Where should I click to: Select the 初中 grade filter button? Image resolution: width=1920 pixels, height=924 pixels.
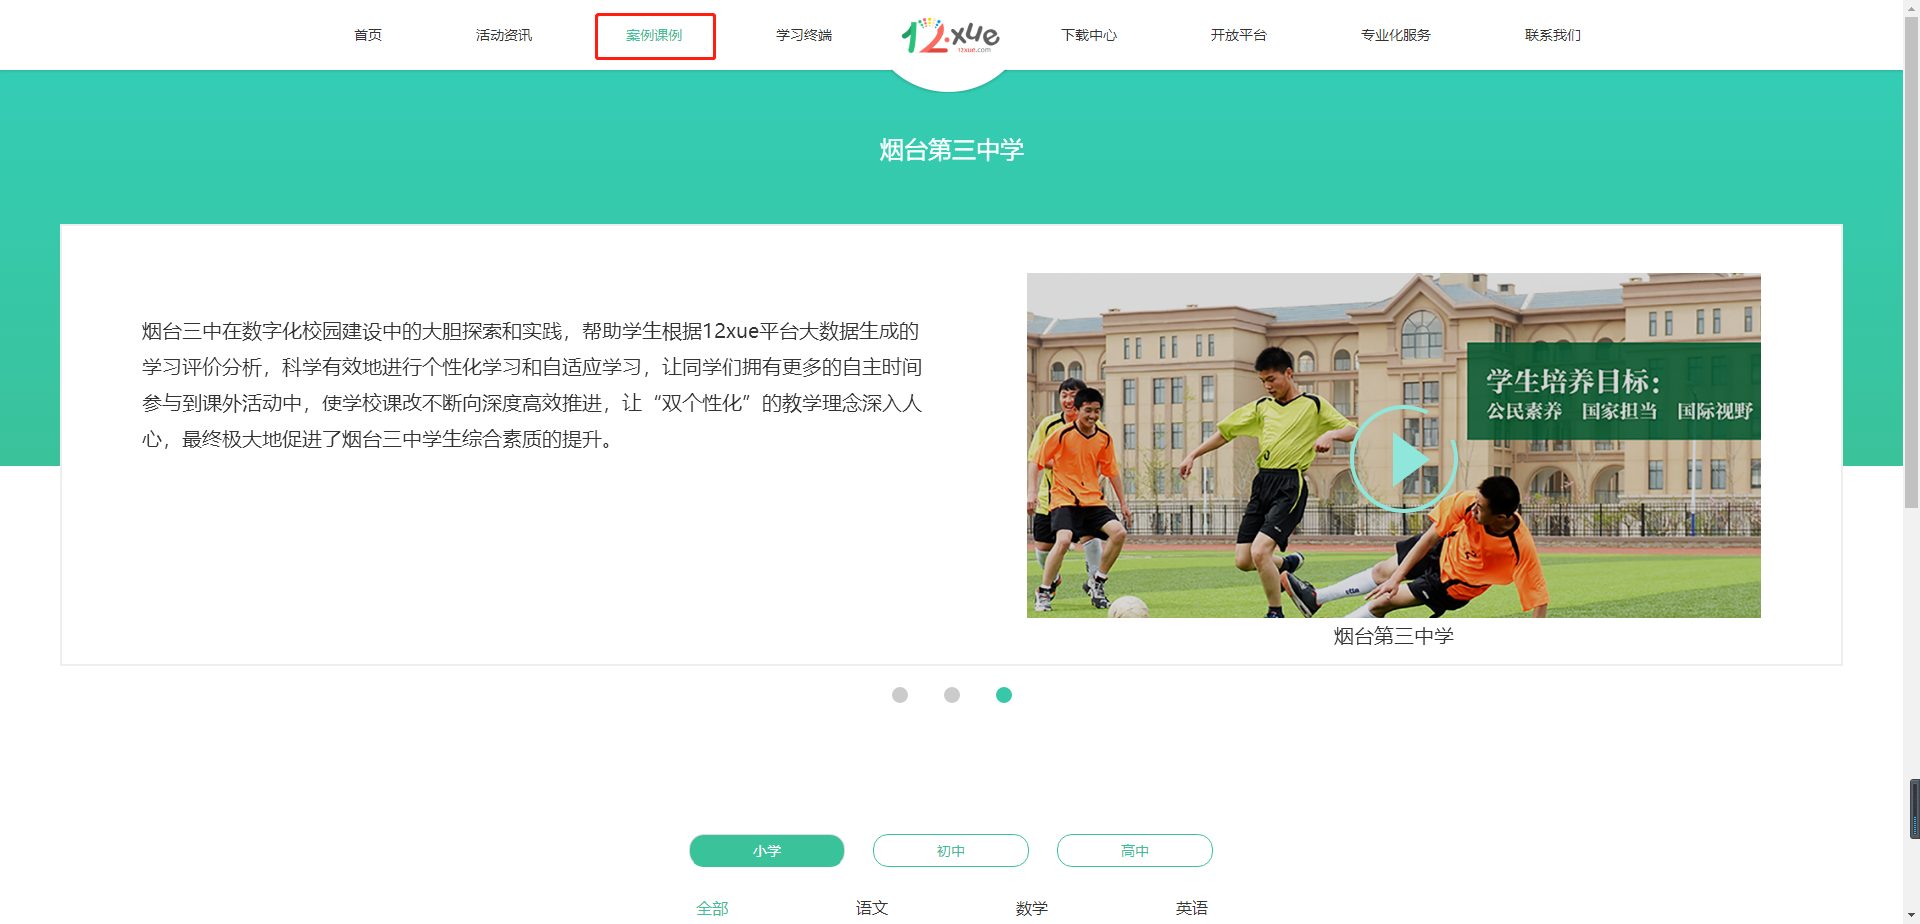(951, 851)
